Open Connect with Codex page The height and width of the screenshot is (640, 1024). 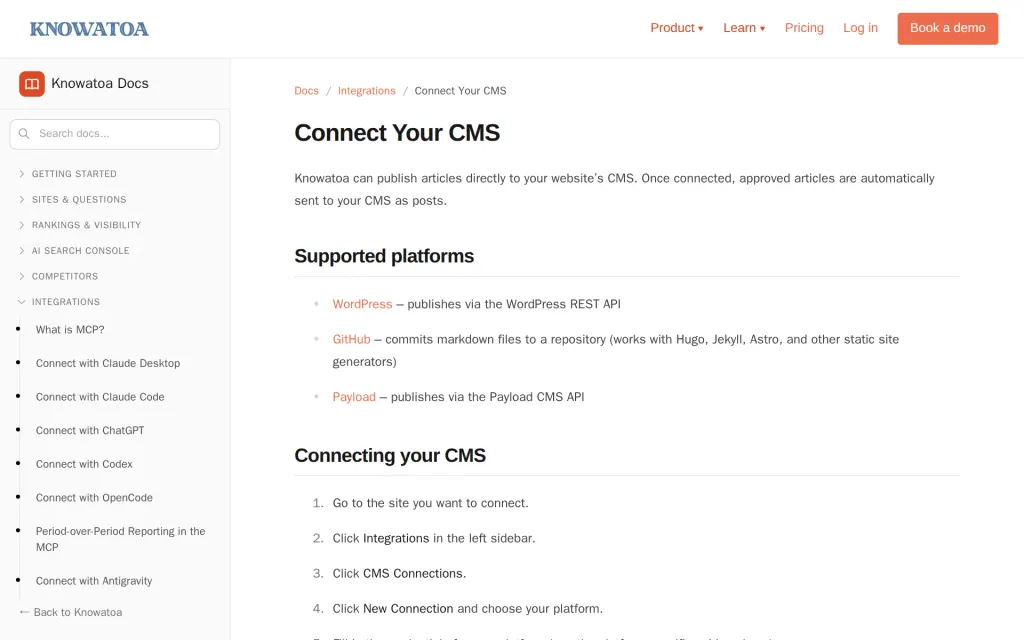[84, 464]
